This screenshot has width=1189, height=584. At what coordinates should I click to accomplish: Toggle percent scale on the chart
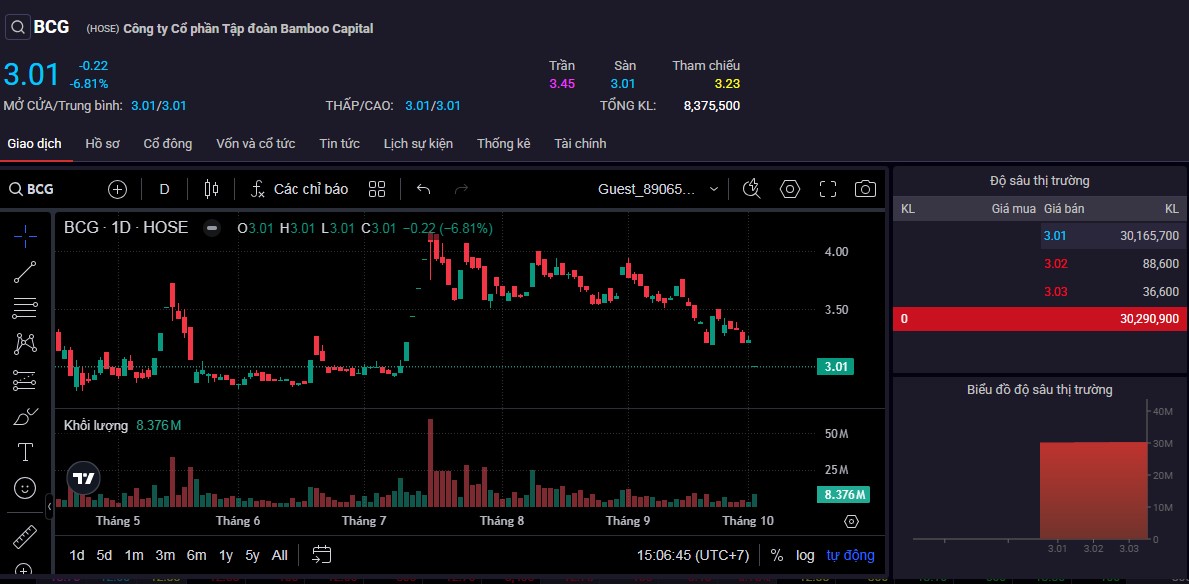[x=776, y=555]
